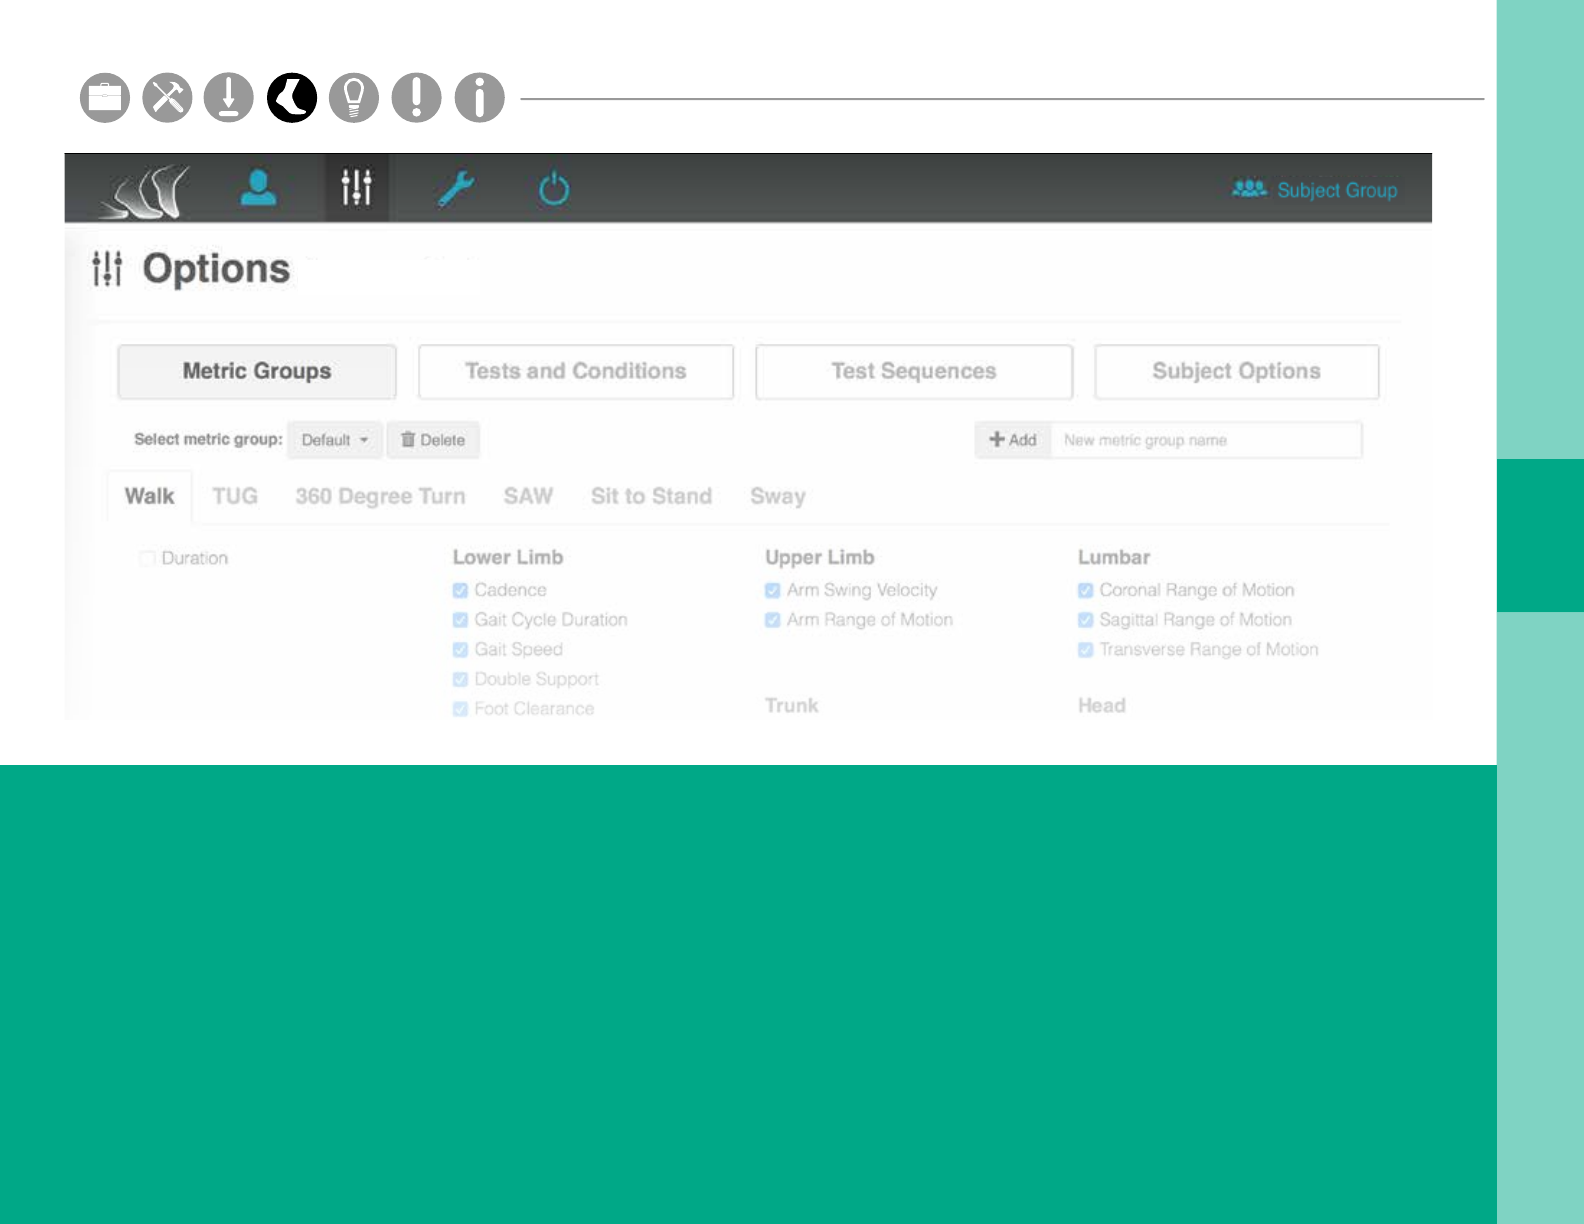Click the 'Head' heading
Screen dimensions: 1584x1224
(1102, 705)
